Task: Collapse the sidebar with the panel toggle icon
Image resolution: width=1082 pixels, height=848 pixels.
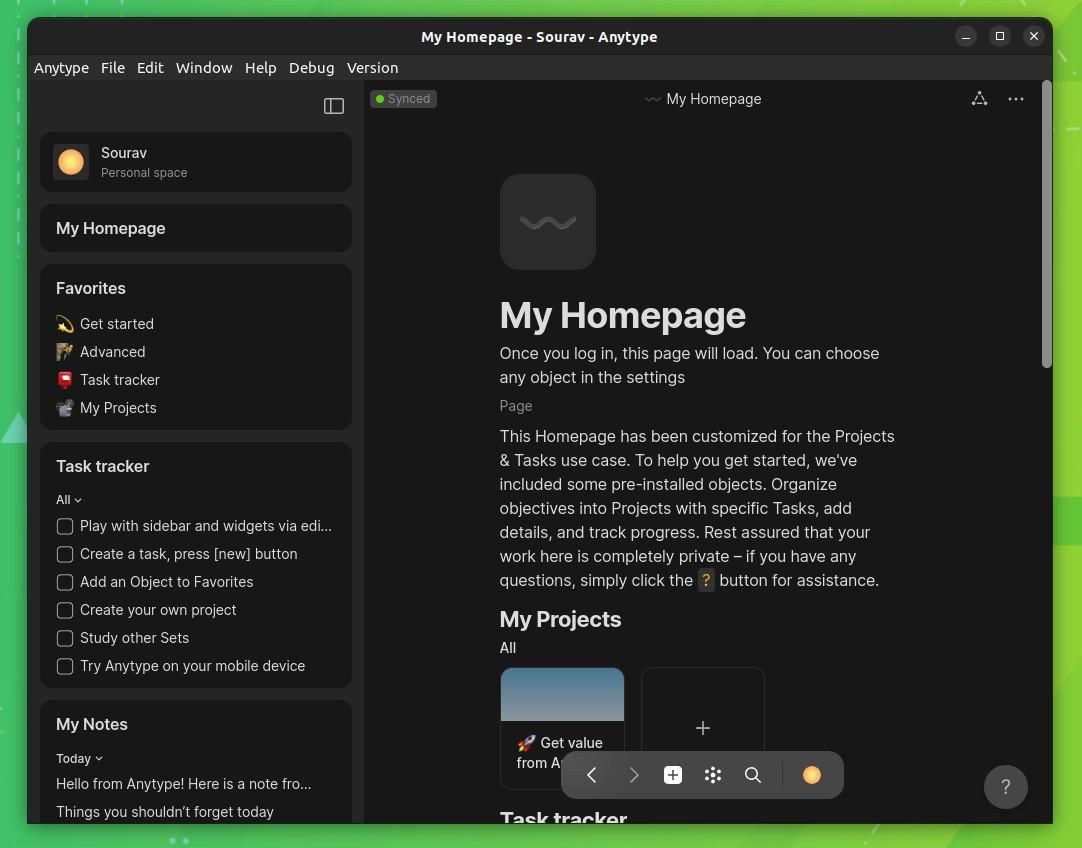Action: 334,105
